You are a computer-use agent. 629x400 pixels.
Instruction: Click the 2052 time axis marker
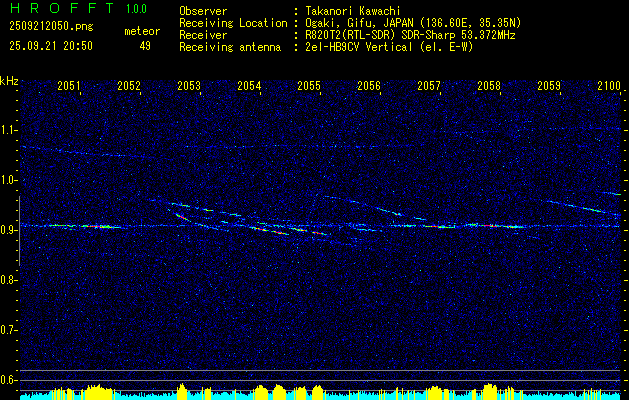point(129,85)
